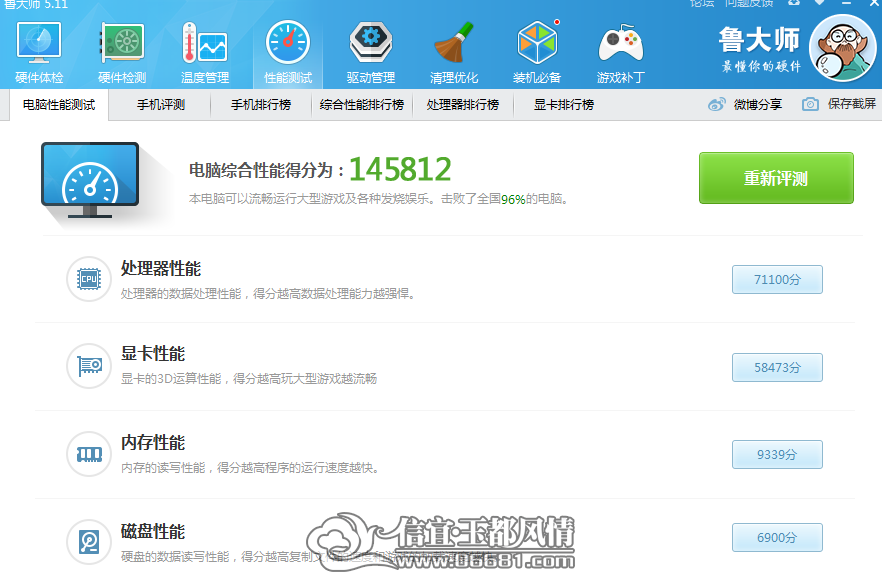Click the 9339分 memory score button

click(777, 455)
